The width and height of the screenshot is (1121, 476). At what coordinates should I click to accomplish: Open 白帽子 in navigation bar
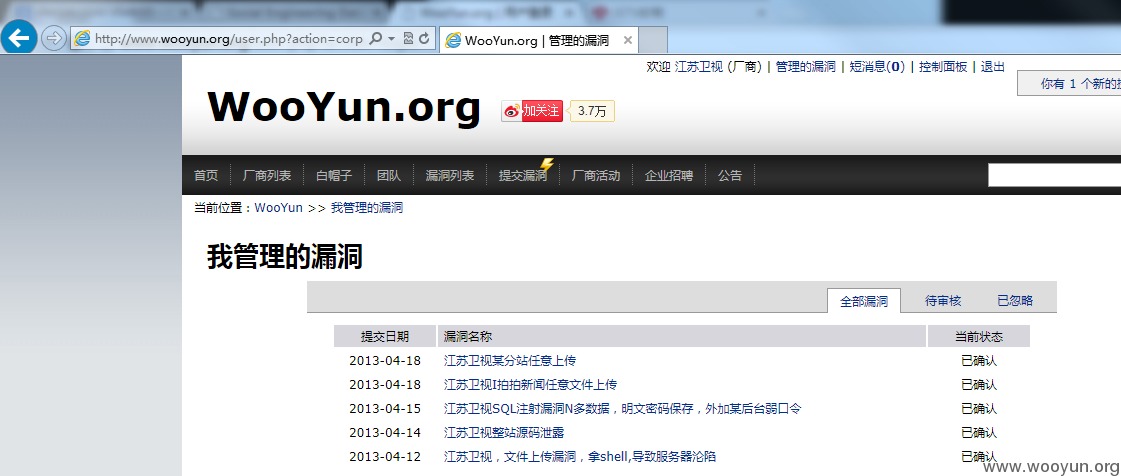334,175
